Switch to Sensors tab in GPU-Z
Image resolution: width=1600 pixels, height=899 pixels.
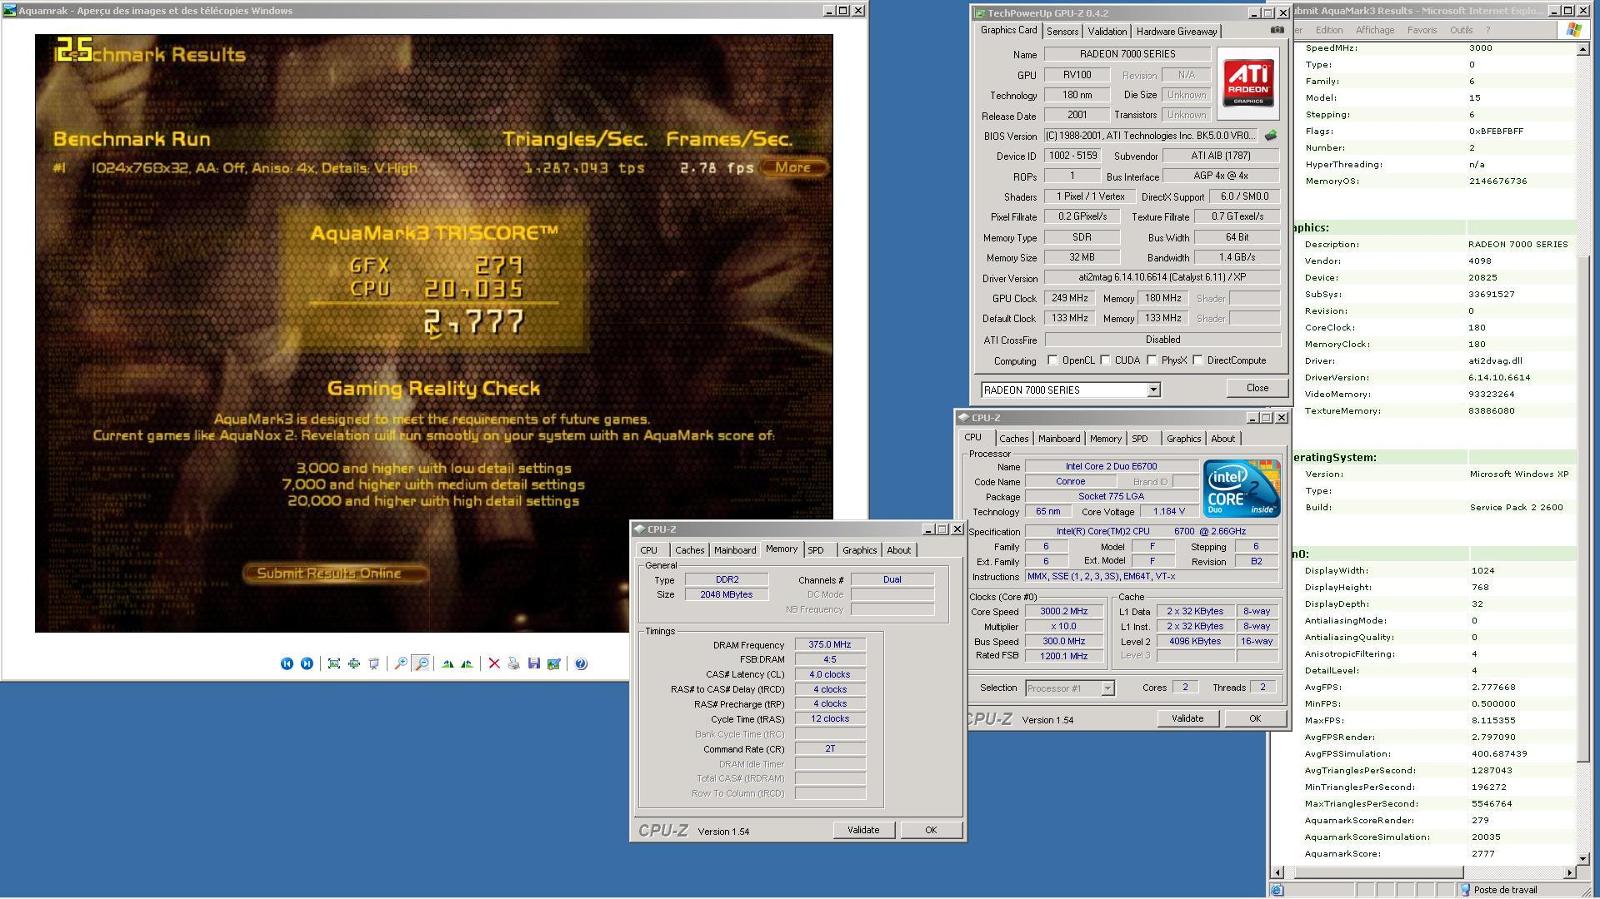(x=1062, y=31)
